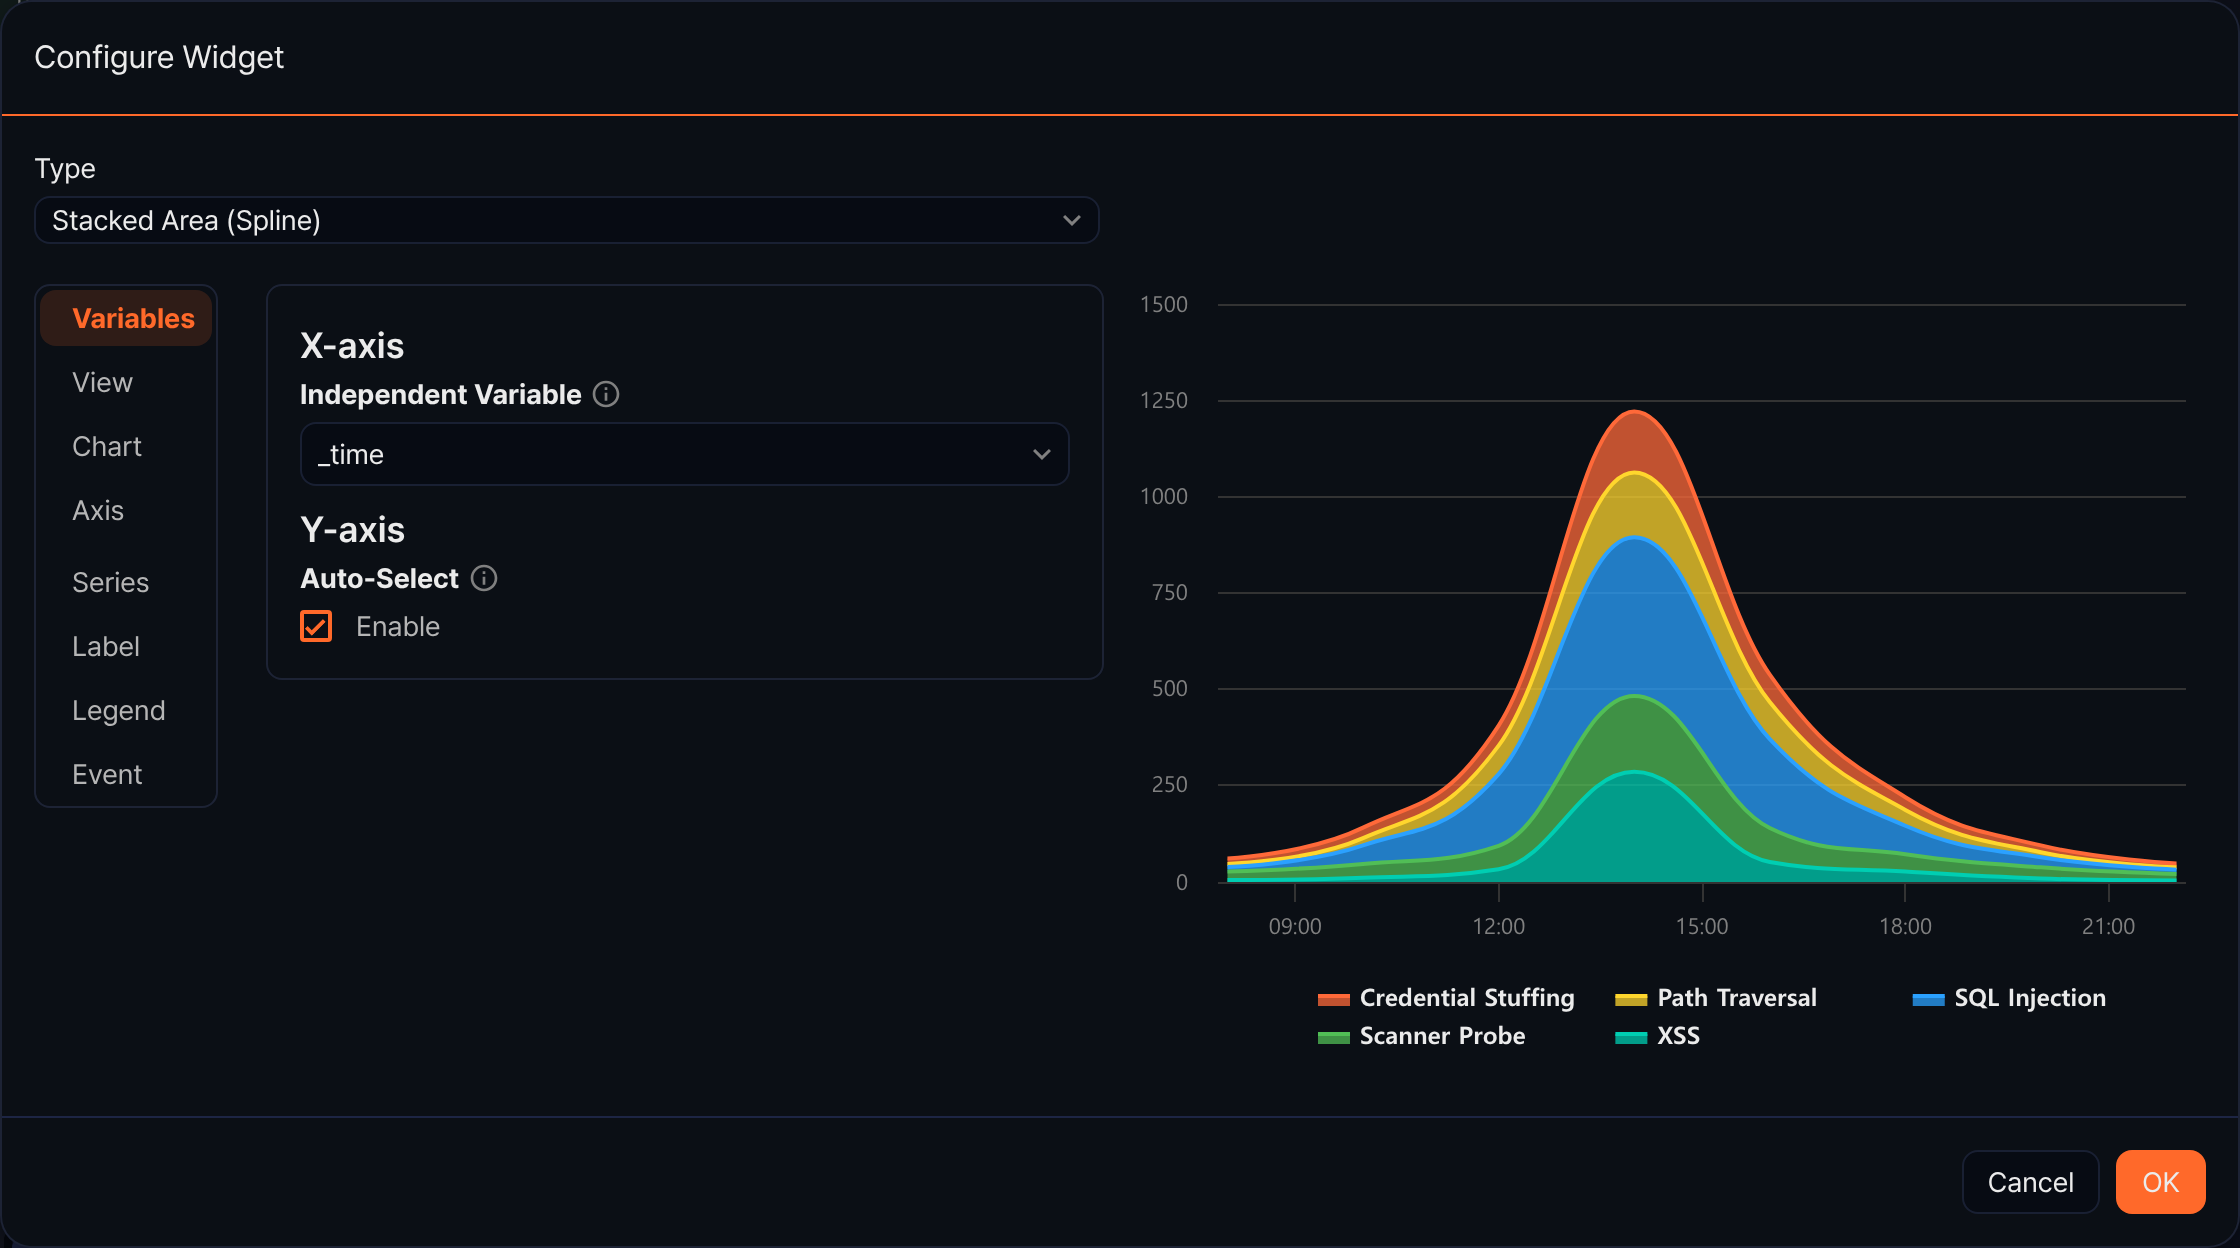Open the Type dropdown Stacked Area (Spline)
This screenshot has width=2240, height=1248.
click(567, 220)
